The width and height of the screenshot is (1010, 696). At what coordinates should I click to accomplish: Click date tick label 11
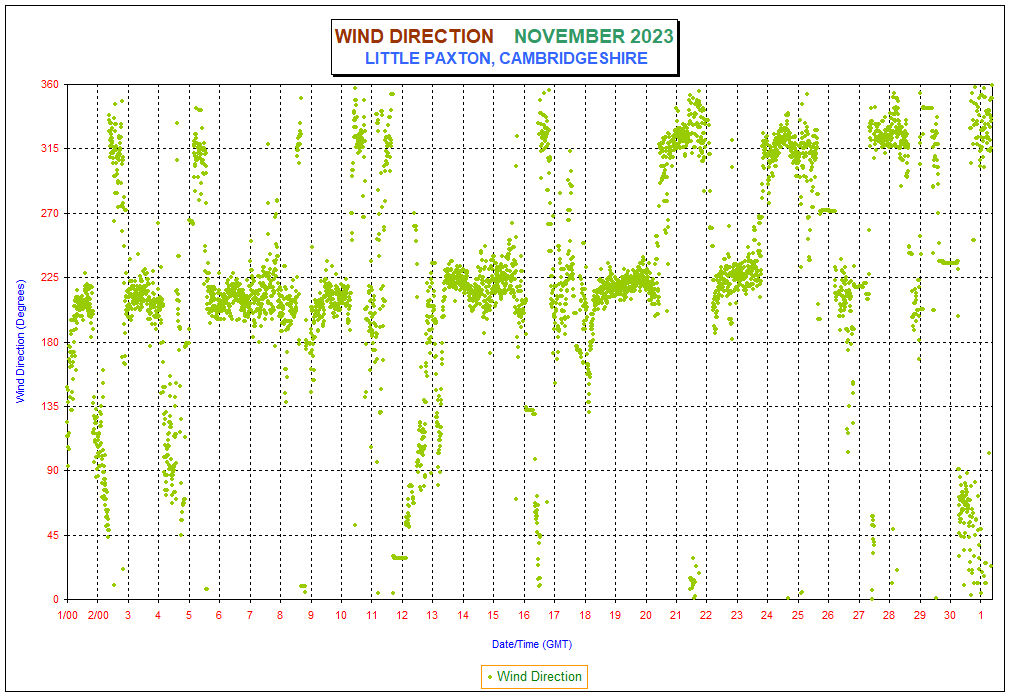372,615
